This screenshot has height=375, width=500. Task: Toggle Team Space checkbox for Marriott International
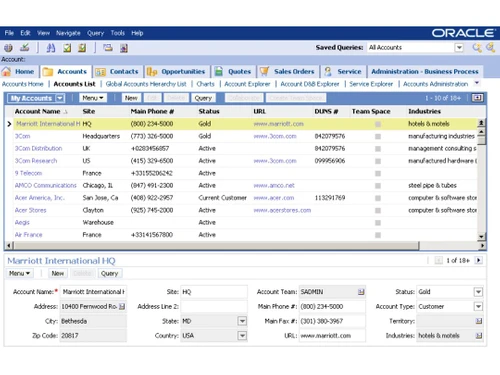click(378, 124)
